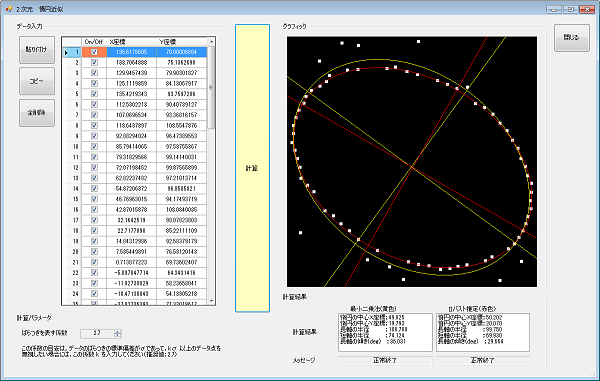This screenshot has height=381, width=600.
Task: Click the 全削除 (delete all) button
Action: click(37, 112)
